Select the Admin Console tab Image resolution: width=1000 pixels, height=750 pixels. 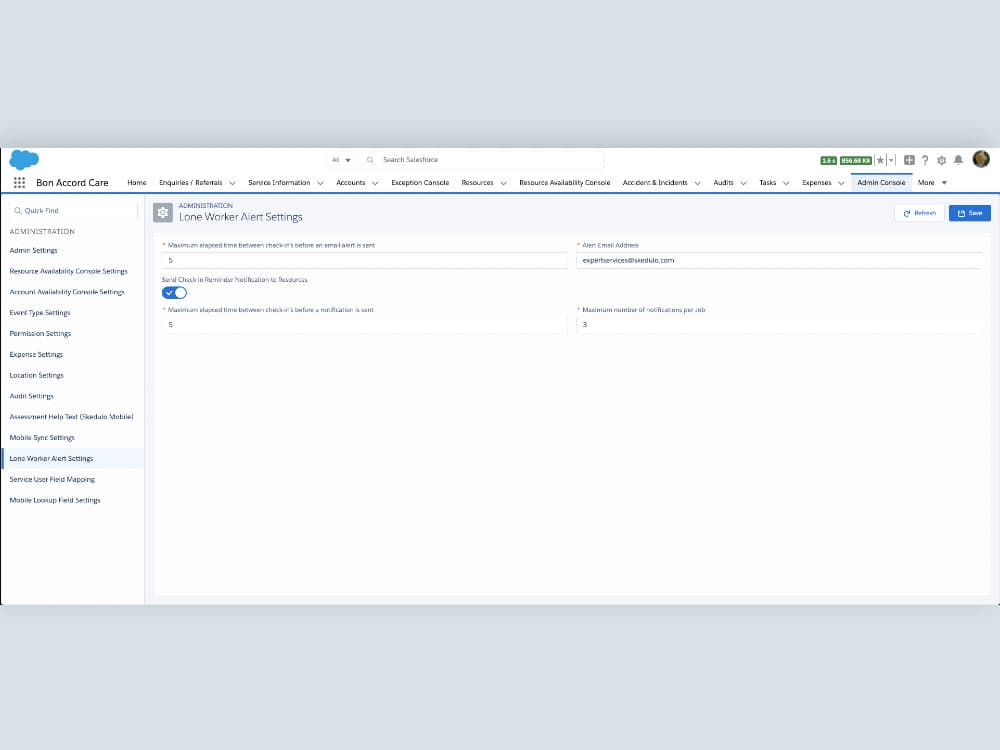tap(881, 182)
